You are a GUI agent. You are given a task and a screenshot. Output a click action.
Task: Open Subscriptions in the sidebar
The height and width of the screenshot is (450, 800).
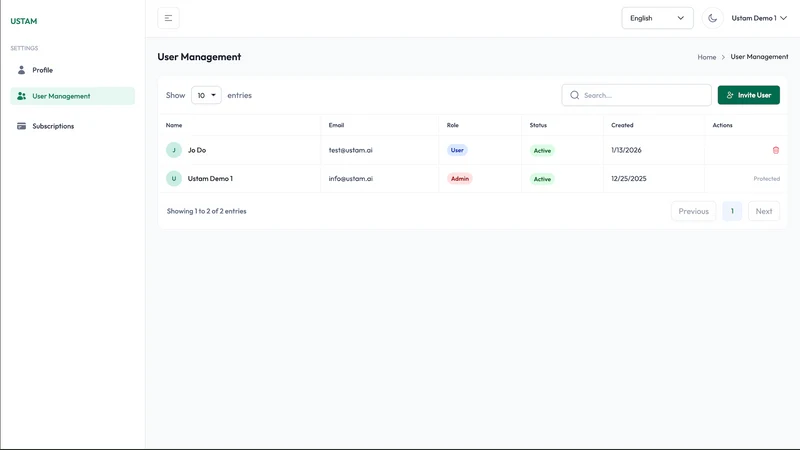coord(72,126)
